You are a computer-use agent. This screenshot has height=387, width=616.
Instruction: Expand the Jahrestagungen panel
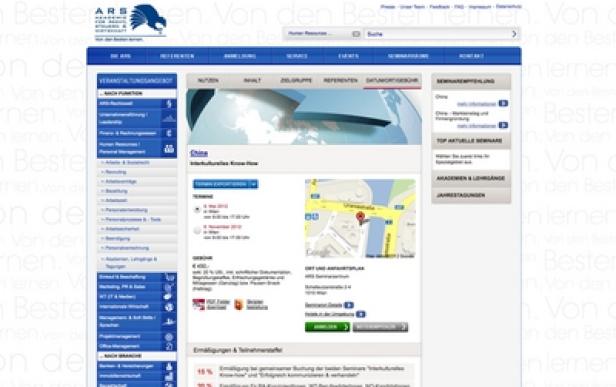(x=471, y=195)
